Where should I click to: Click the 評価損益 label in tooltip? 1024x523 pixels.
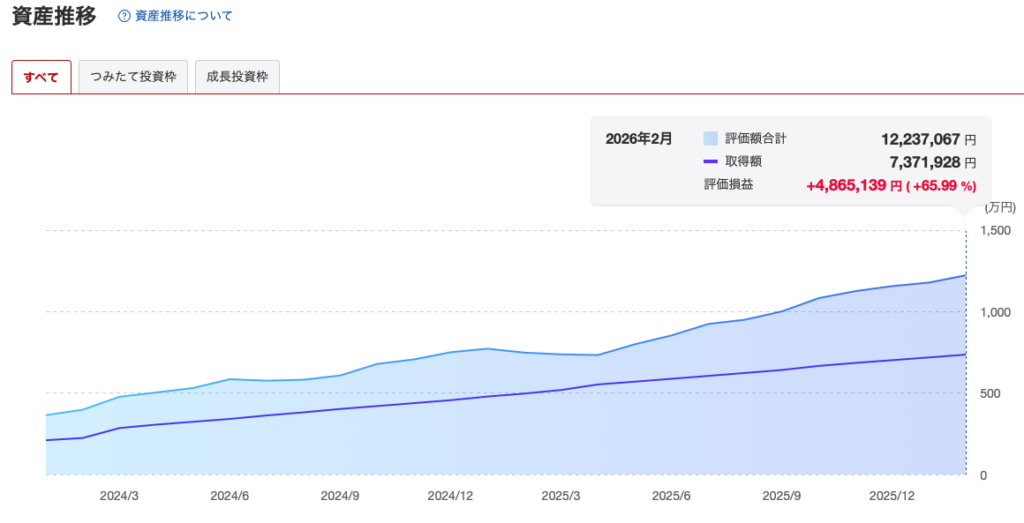(x=729, y=184)
